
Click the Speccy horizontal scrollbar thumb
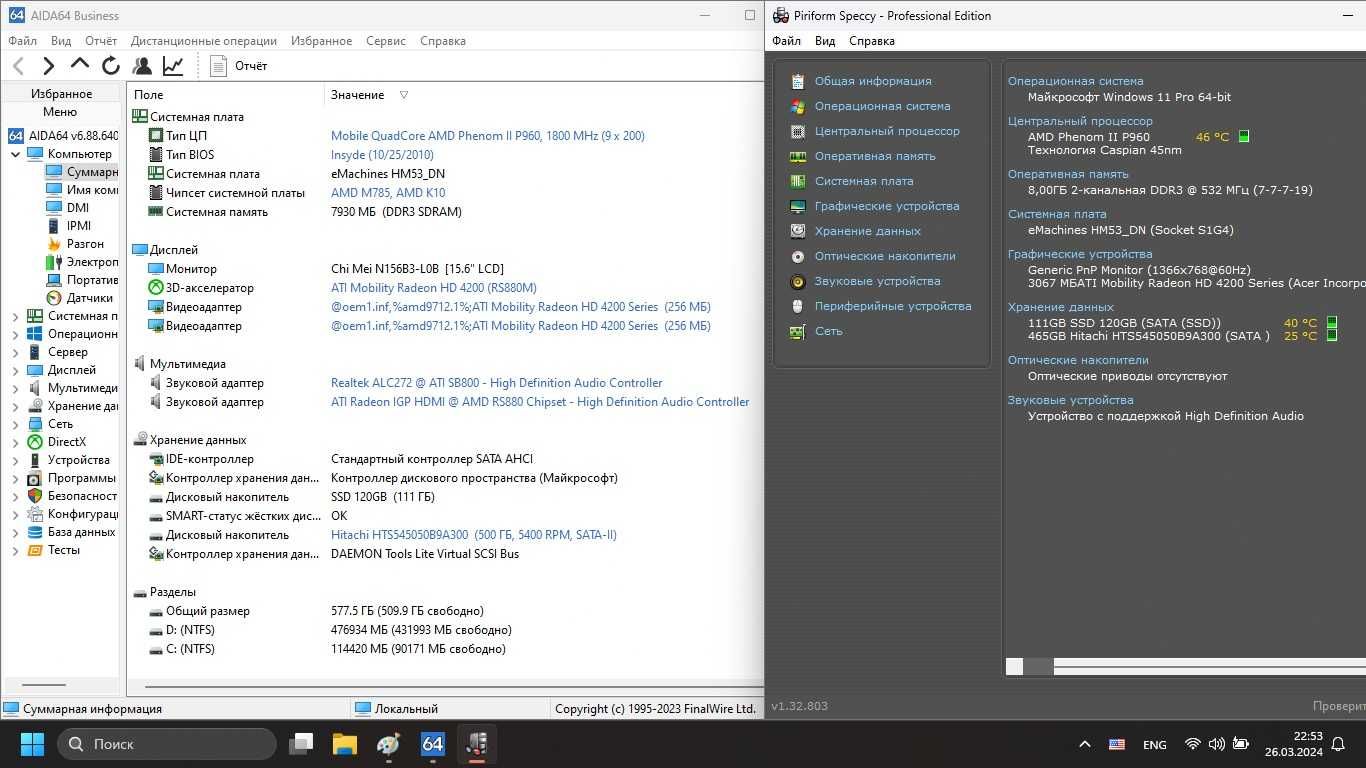point(1038,667)
